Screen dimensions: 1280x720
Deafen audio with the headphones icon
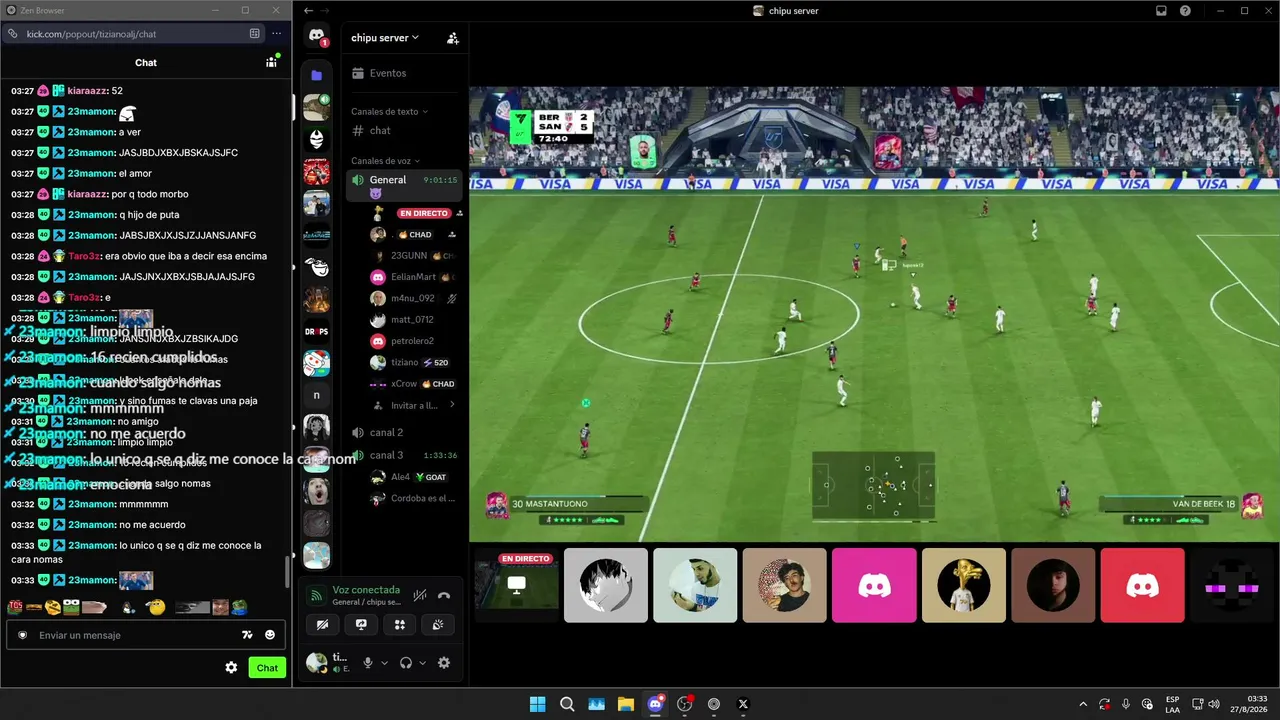pyautogui.click(x=406, y=663)
